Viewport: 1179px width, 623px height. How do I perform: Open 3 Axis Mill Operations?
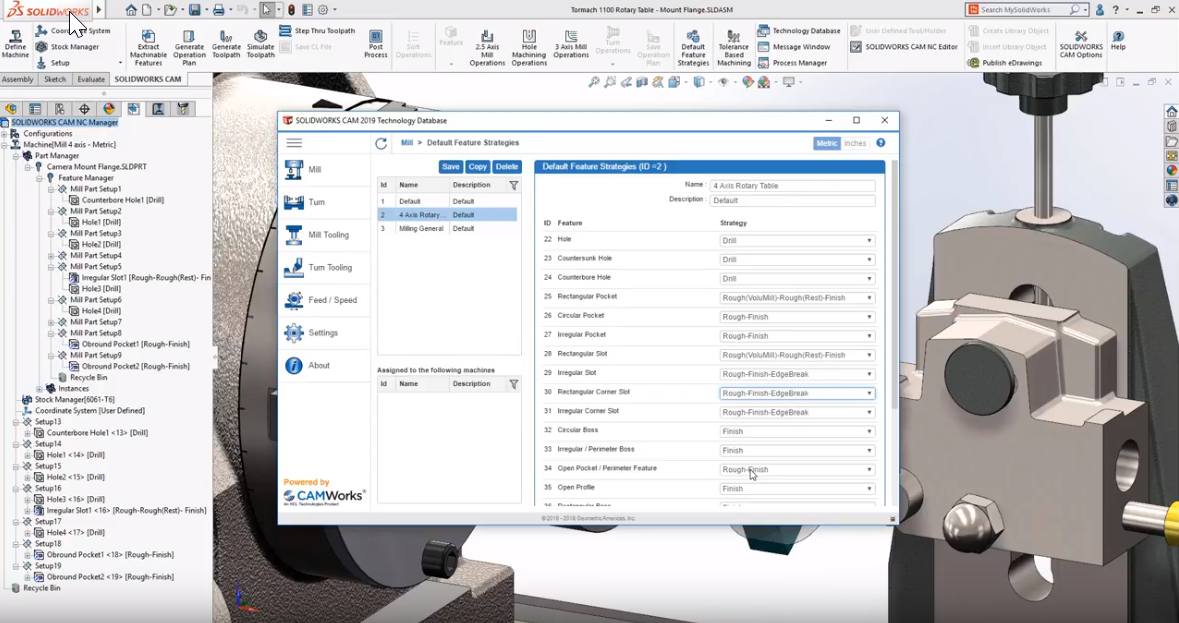(571, 45)
